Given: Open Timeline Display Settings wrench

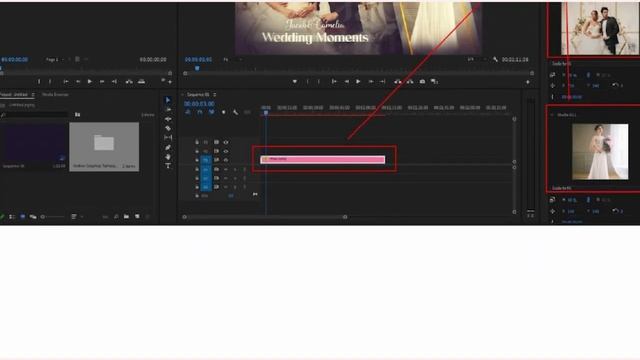Looking at the screenshot, I should coord(236,112).
